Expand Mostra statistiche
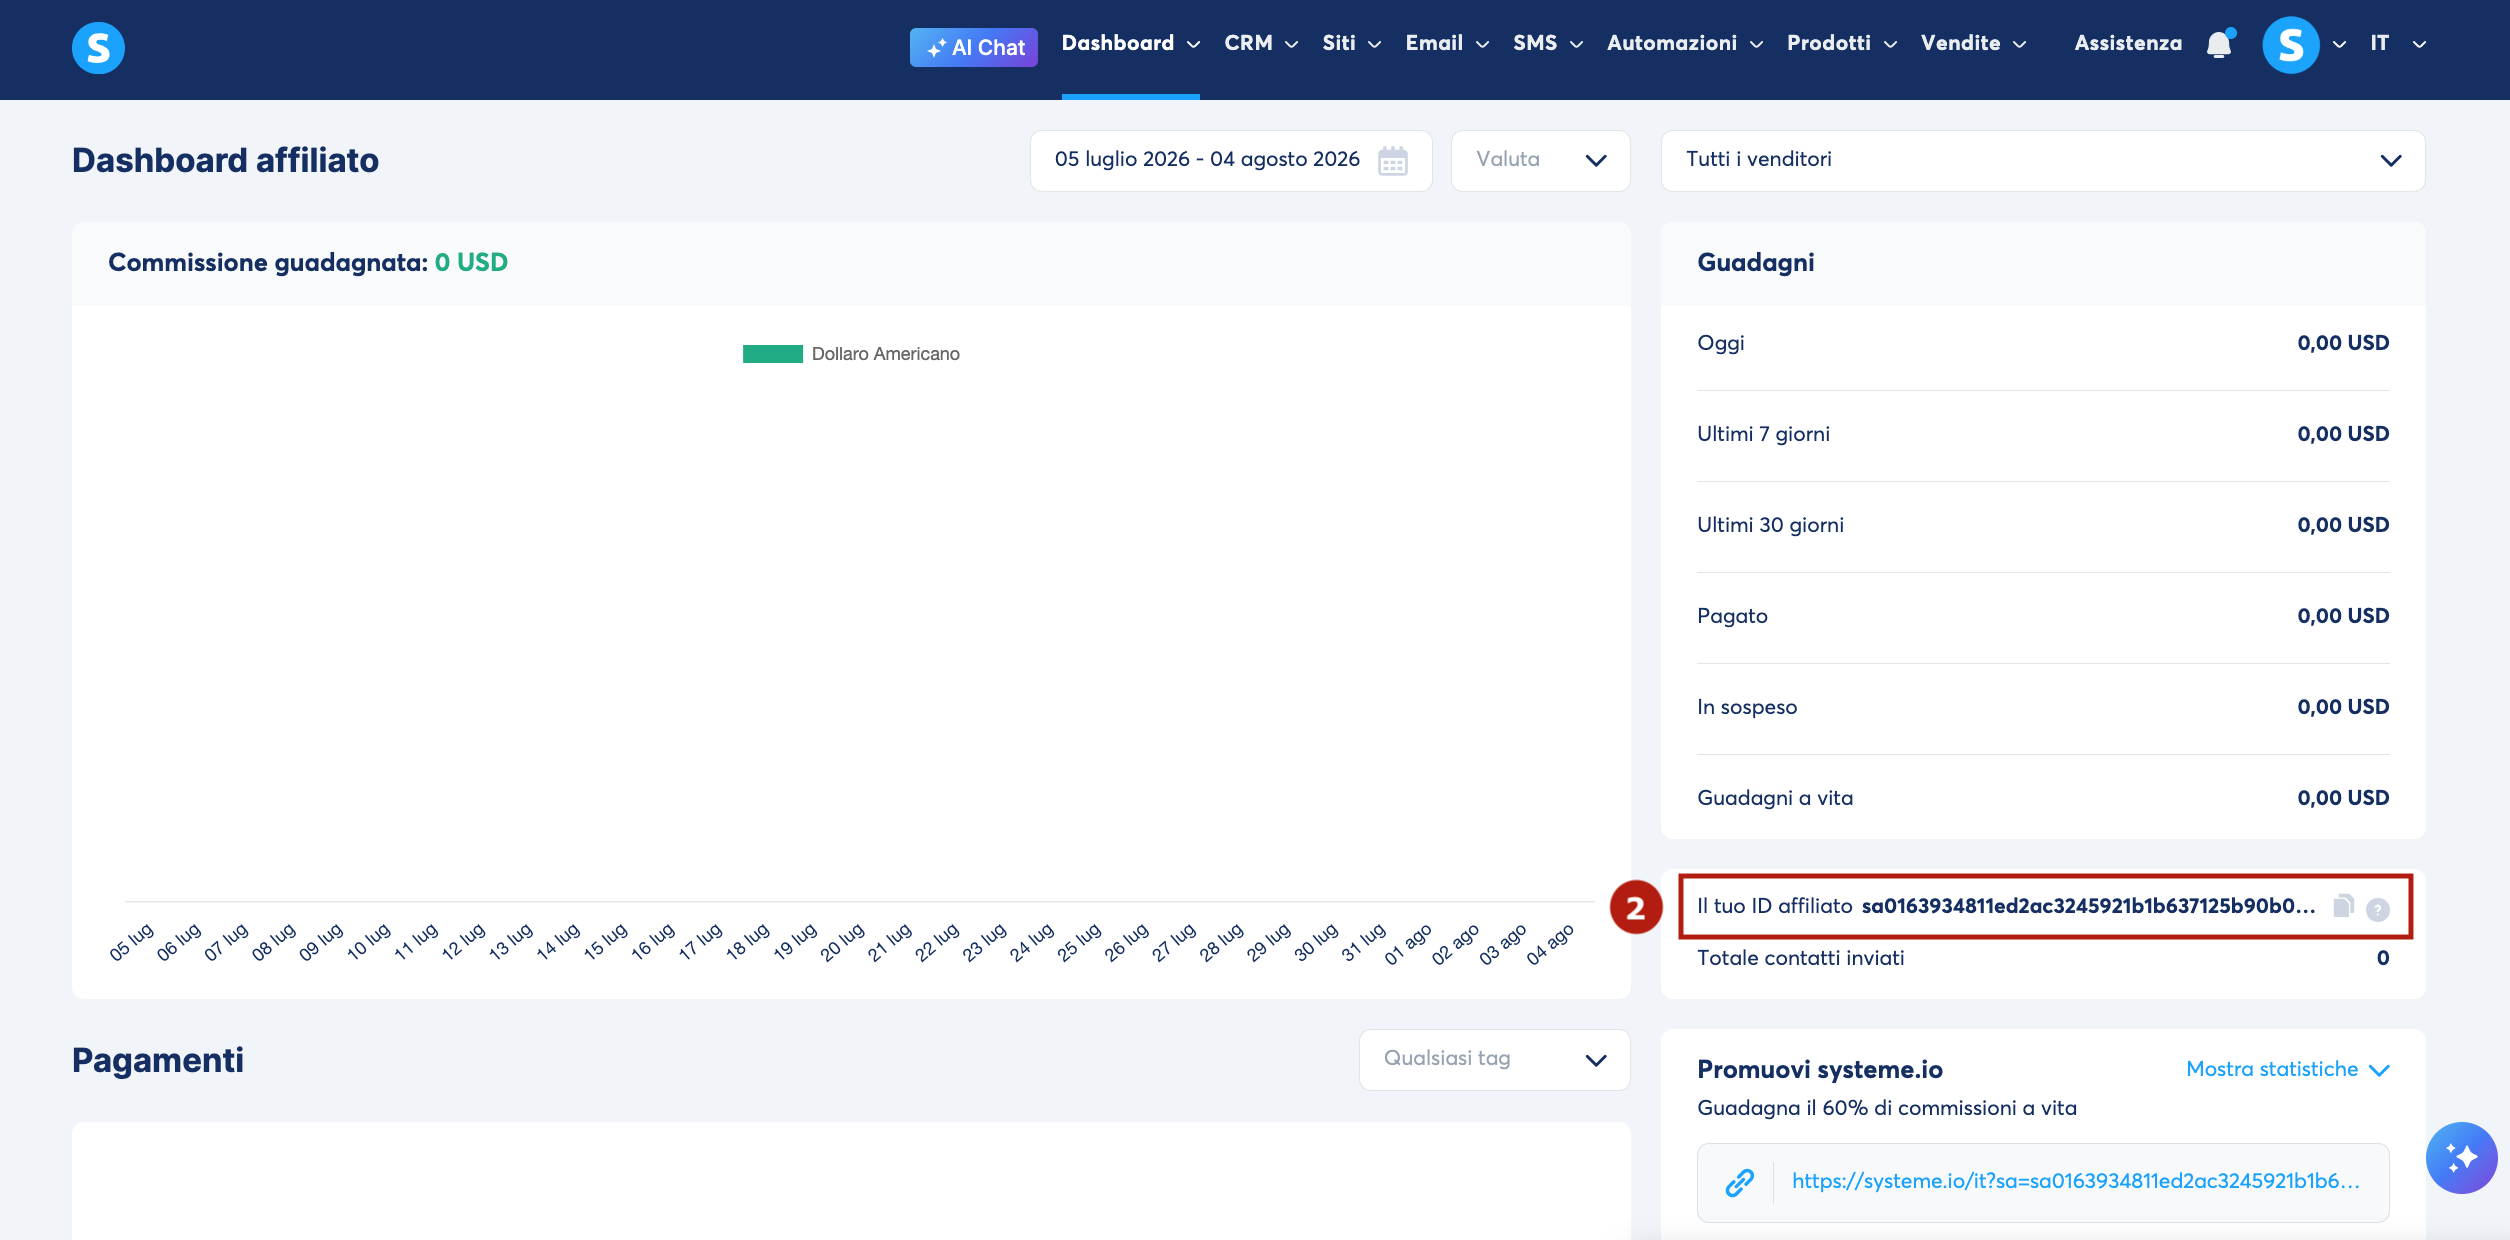The image size is (2510, 1240). coord(2287,1069)
